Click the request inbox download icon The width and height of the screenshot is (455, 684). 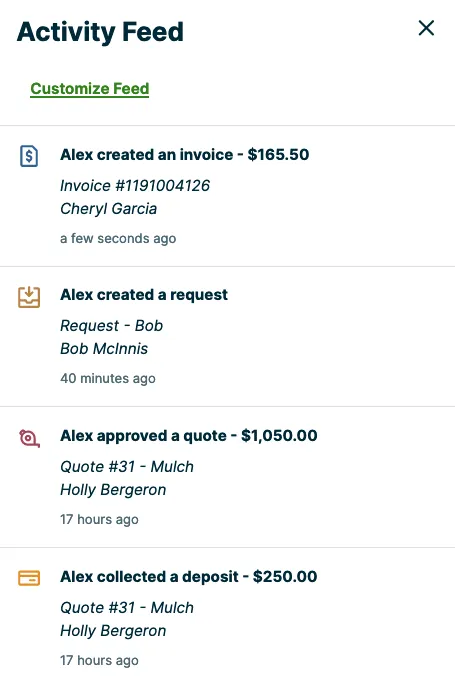click(x=29, y=297)
